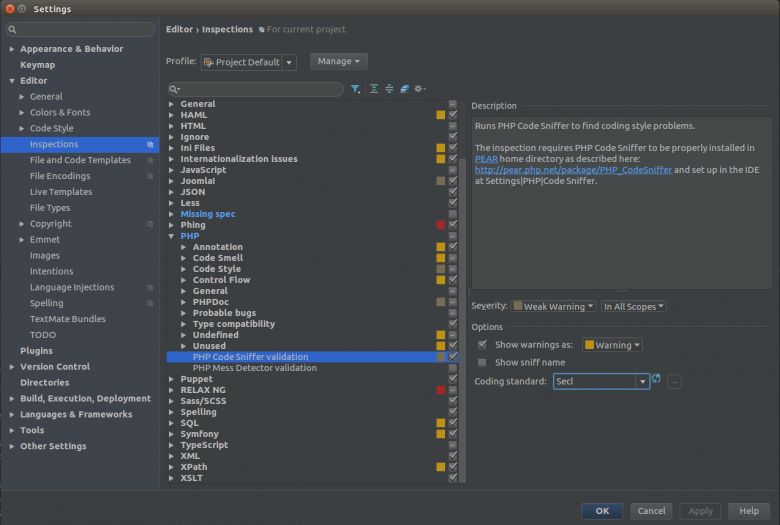This screenshot has height=525, width=780.
Task: Open the gear settings menu icon
Action: pyautogui.click(x=420, y=89)
